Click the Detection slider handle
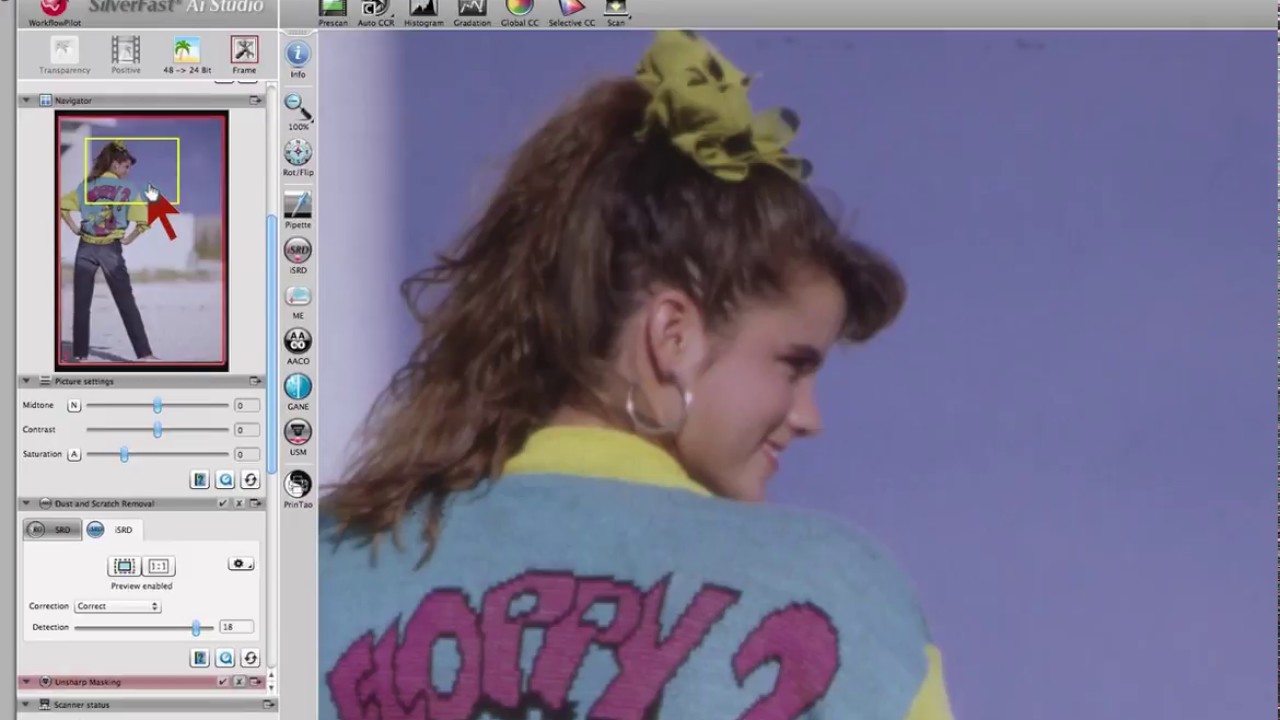The image size is (1280, 720). pyautogui.click(x=196, y=627)
